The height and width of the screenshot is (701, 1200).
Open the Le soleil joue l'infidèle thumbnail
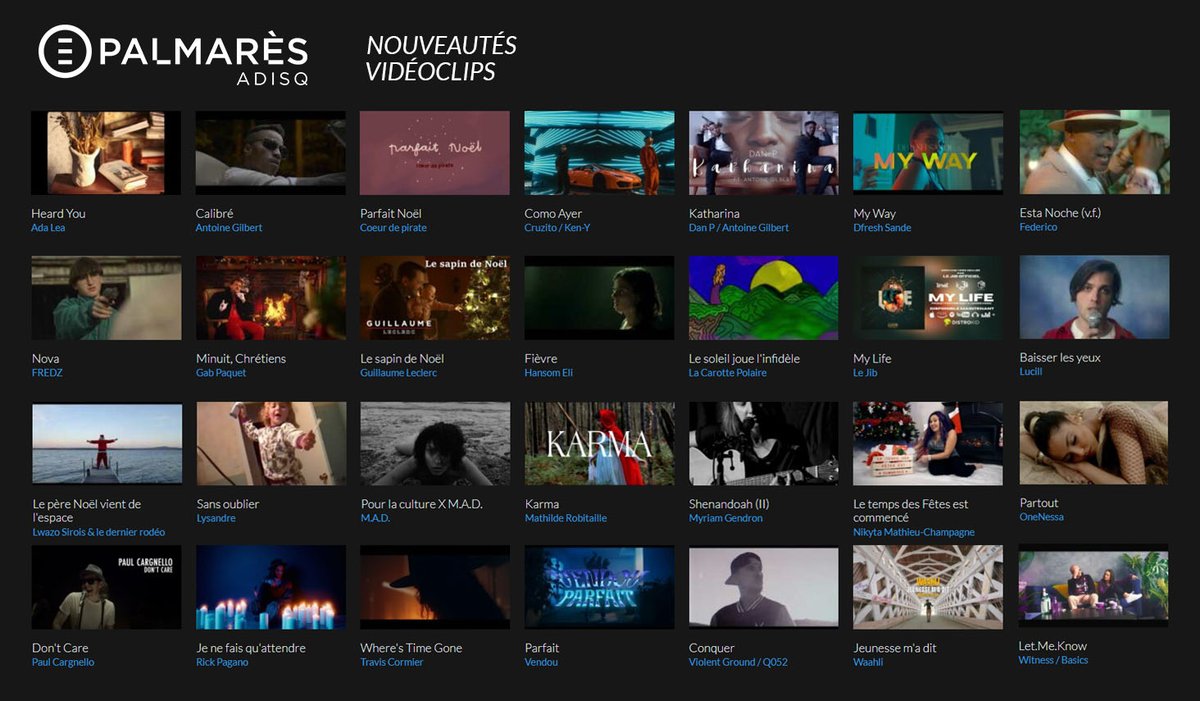point(764,298)
